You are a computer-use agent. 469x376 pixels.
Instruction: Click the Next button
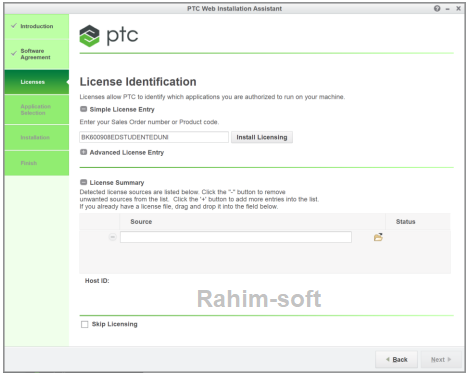(441, 359)
